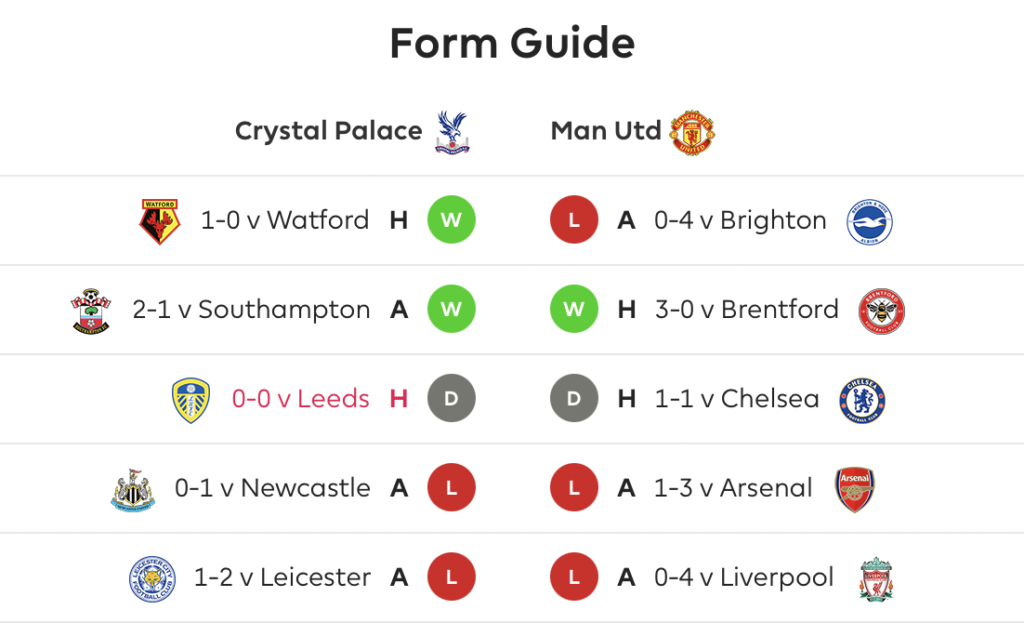Click the grey D badge beside Chelsea
The width and height of the screenshot is (1024, 623).
pos(574,398)
